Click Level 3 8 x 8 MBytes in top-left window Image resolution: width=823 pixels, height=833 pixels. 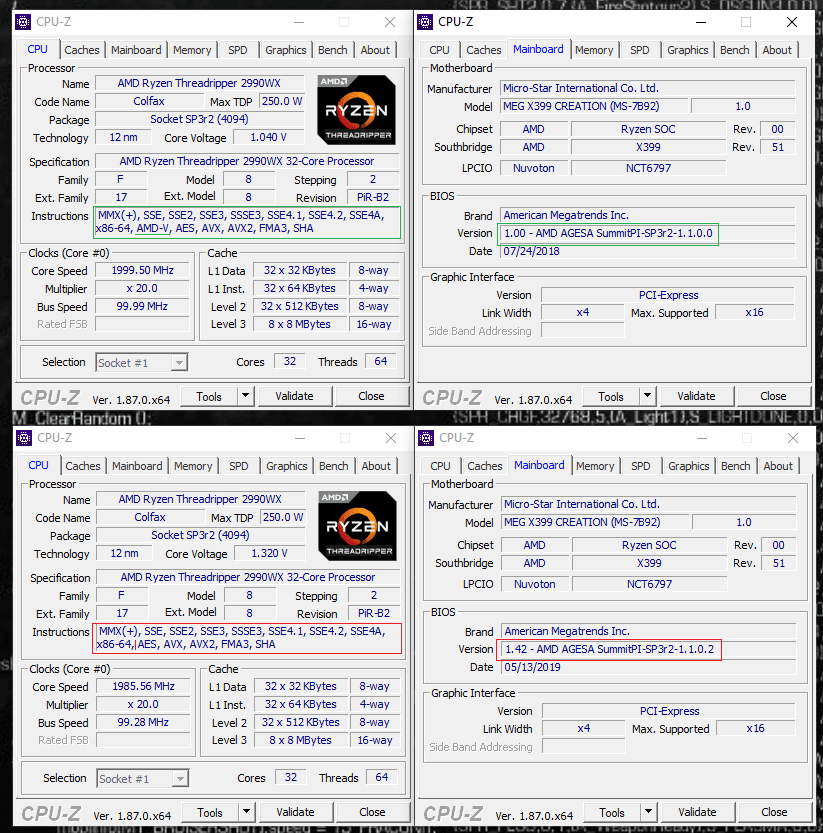tap(300, 324)
